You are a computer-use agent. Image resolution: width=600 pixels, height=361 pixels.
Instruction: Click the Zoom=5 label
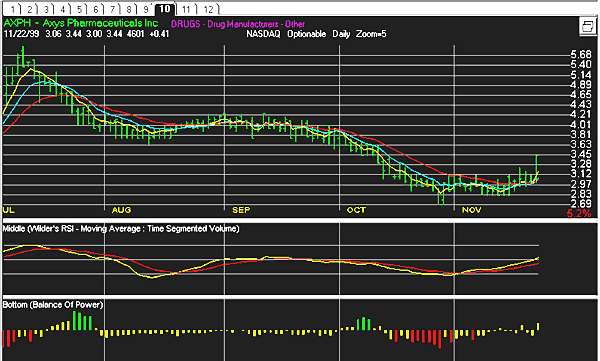pos(371,34)
